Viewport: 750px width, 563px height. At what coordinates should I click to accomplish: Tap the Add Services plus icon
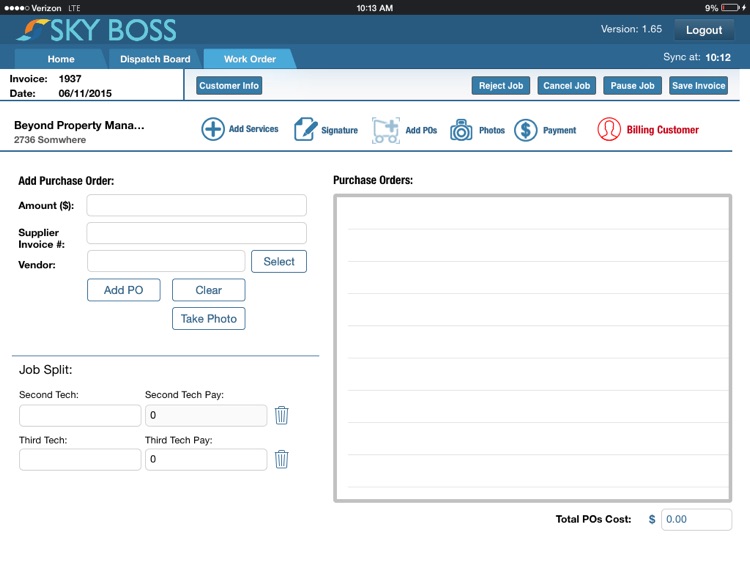tap(213, 130)
